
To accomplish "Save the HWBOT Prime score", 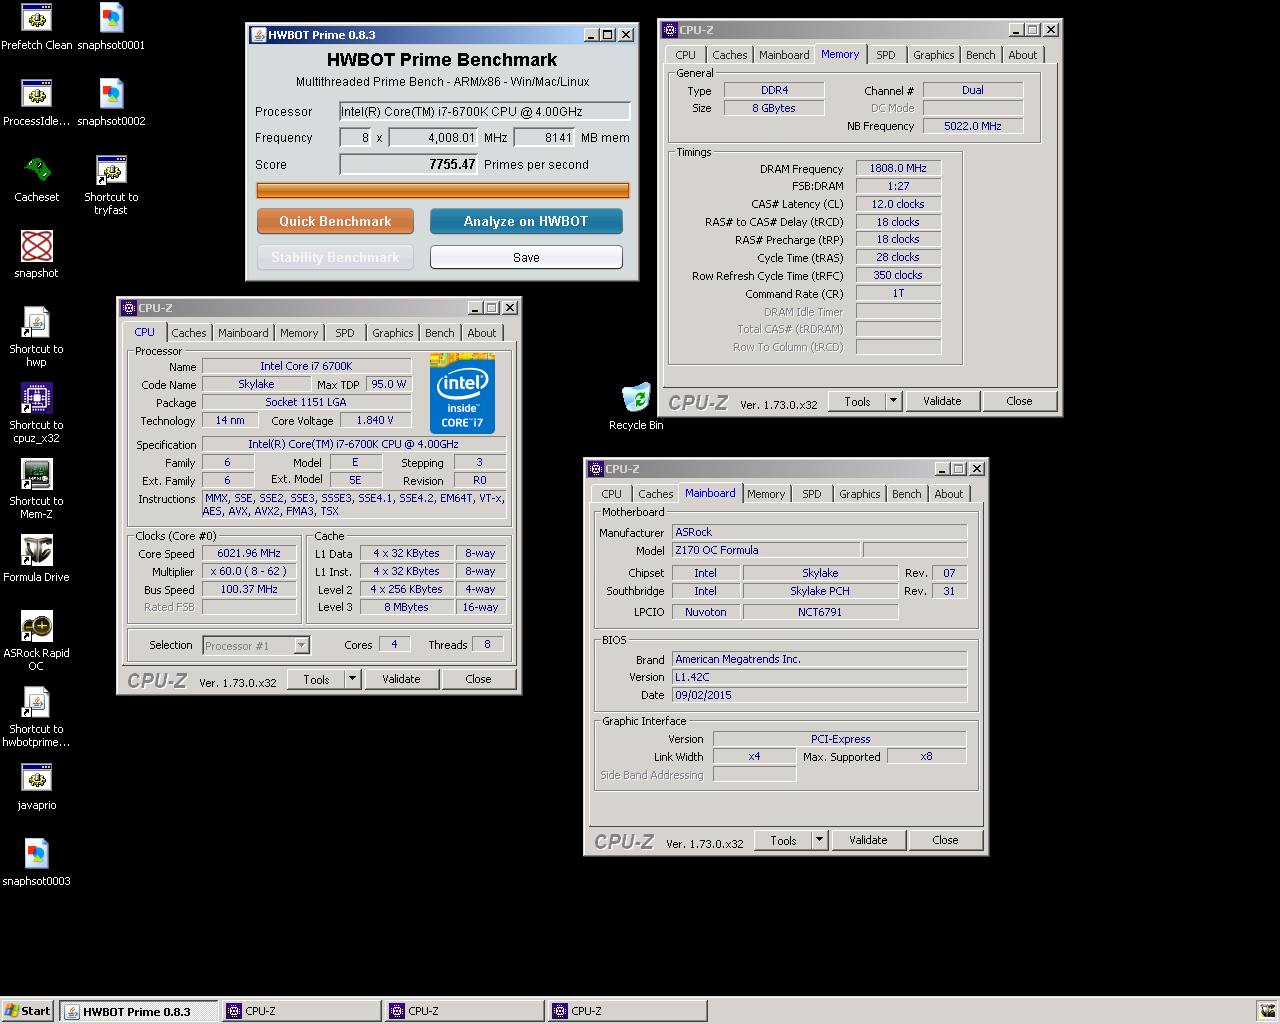I will [526, 257].
